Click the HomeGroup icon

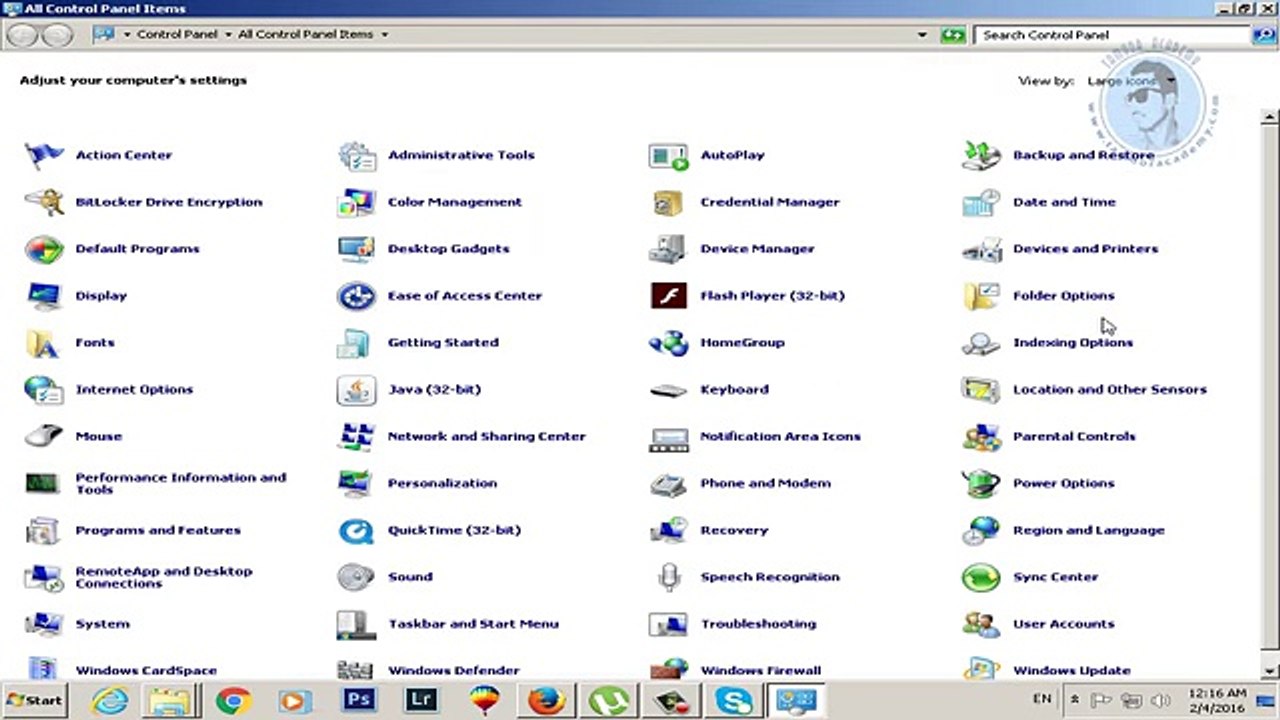click(x=668, y=343)
